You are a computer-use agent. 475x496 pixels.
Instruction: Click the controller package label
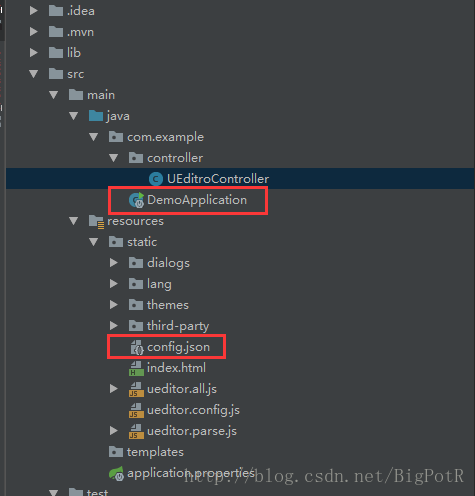(x=175, y=158)
